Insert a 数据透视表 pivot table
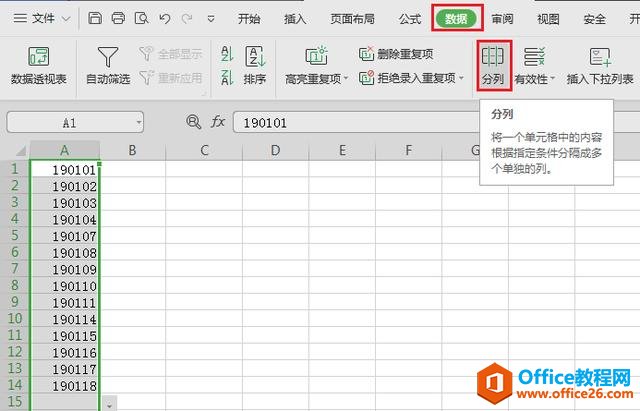The image size is (640, 411). pyautogui.click(x=39, y=66)
